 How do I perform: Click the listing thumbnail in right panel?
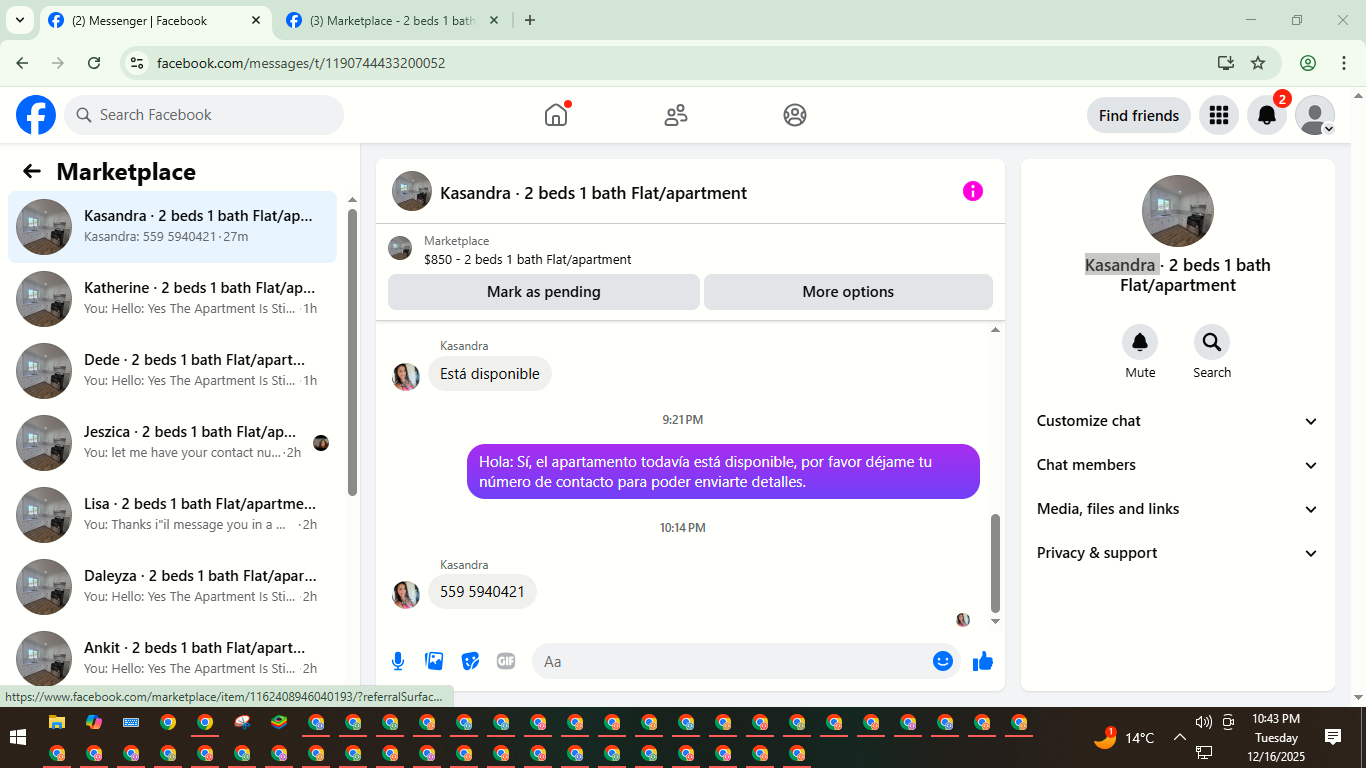point(1178,211)
